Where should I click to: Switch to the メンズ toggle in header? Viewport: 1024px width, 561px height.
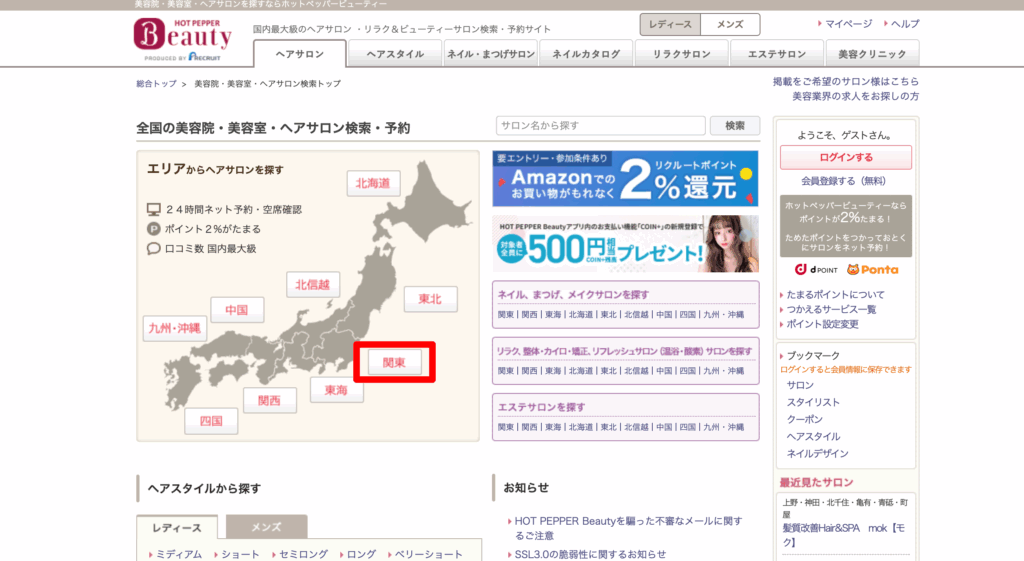point(729,24)
